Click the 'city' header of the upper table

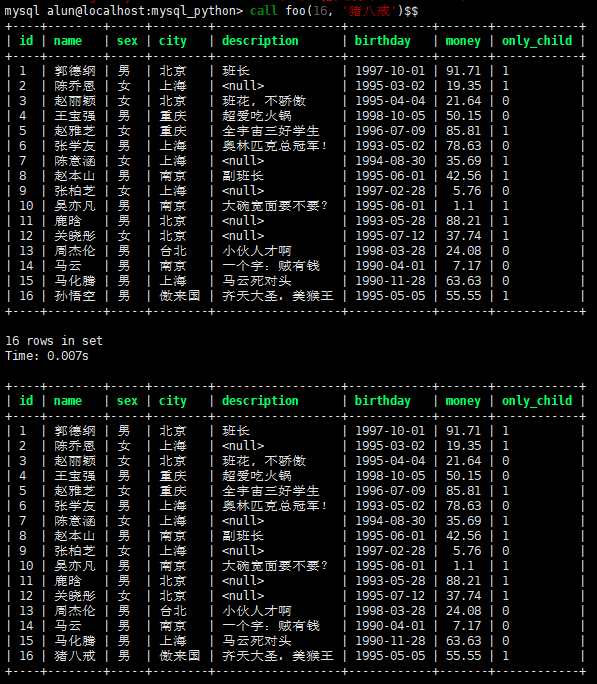coord(173,41)
